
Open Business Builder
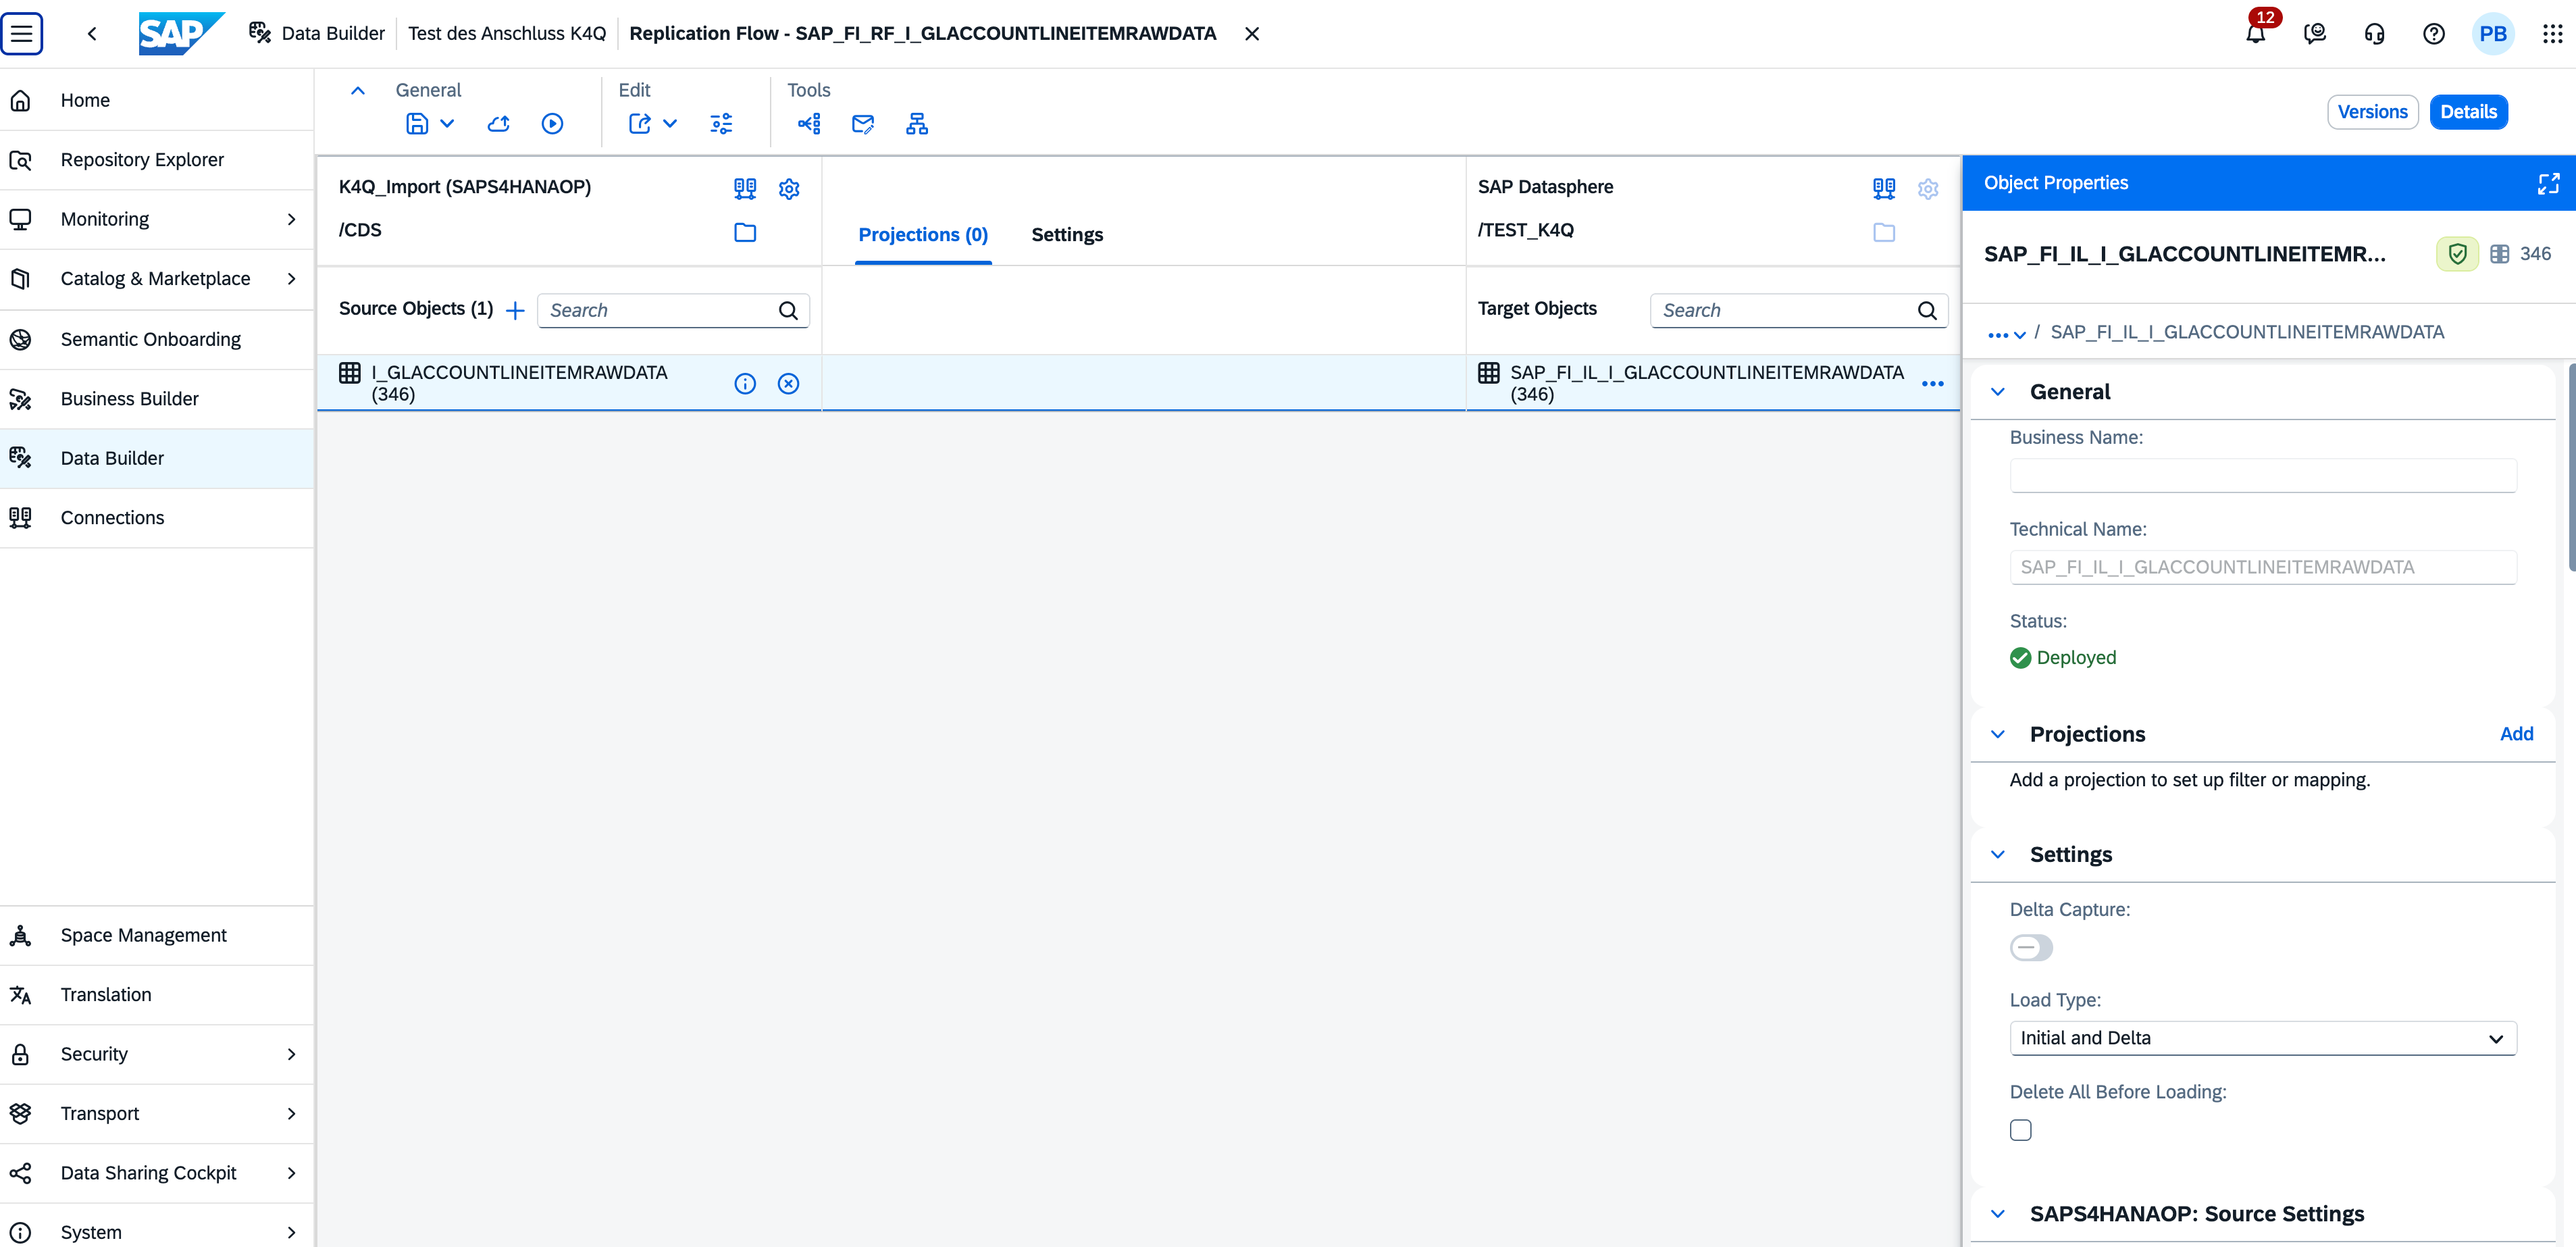(x=157, y=399)
